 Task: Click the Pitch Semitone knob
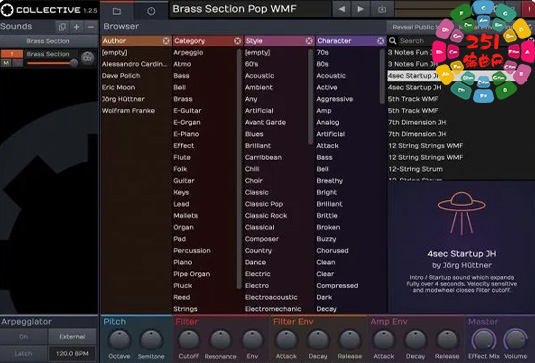(151, 340)
